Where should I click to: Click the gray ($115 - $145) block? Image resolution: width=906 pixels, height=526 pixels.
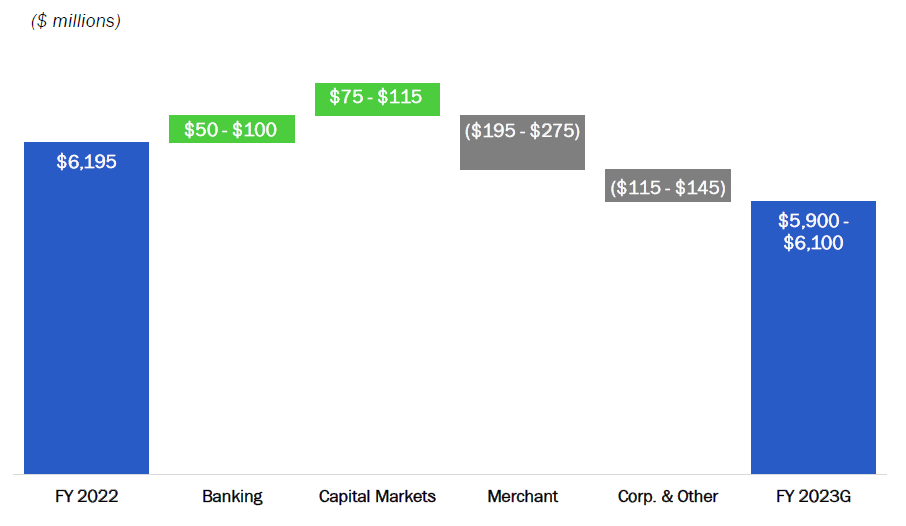point(668,186)
